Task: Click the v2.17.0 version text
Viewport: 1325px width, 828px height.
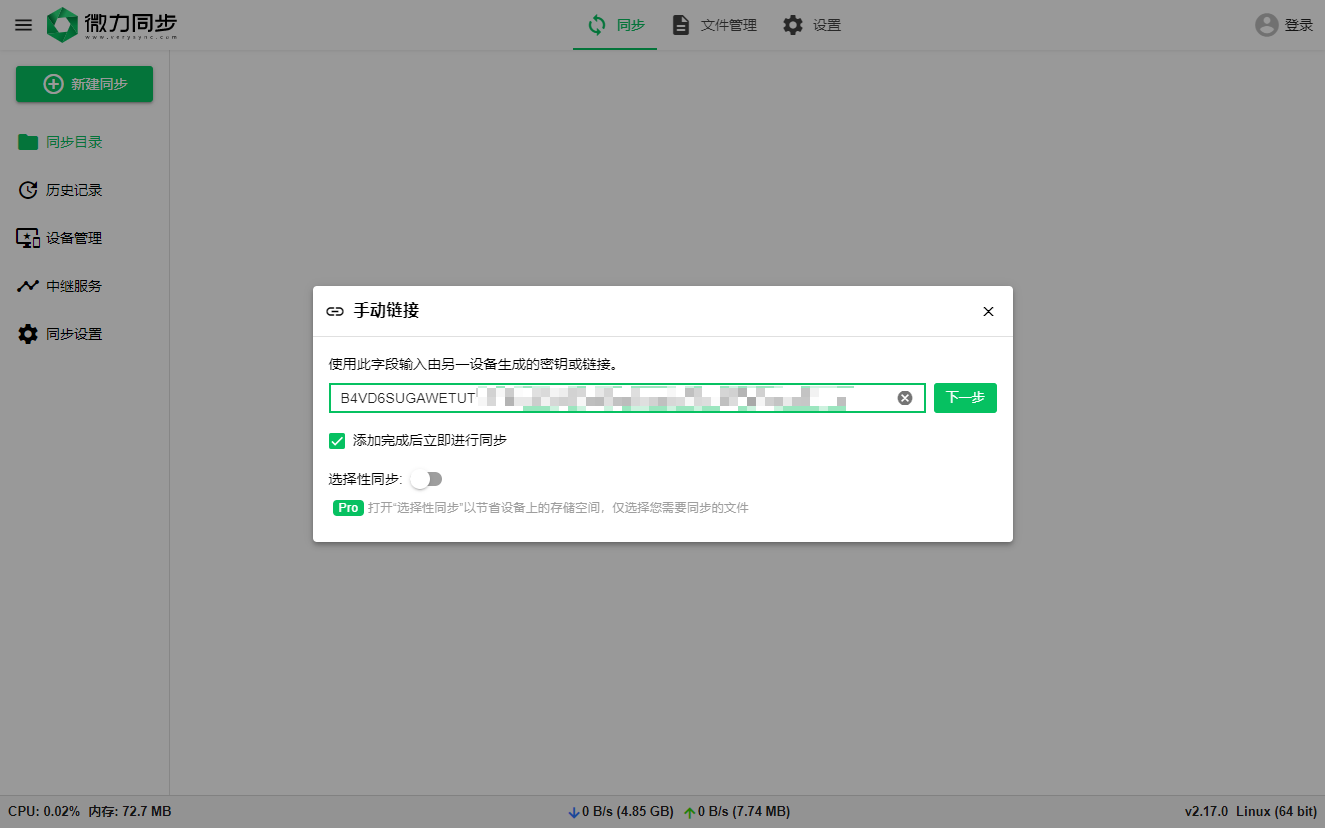Action: click(x=1206, y=812)
